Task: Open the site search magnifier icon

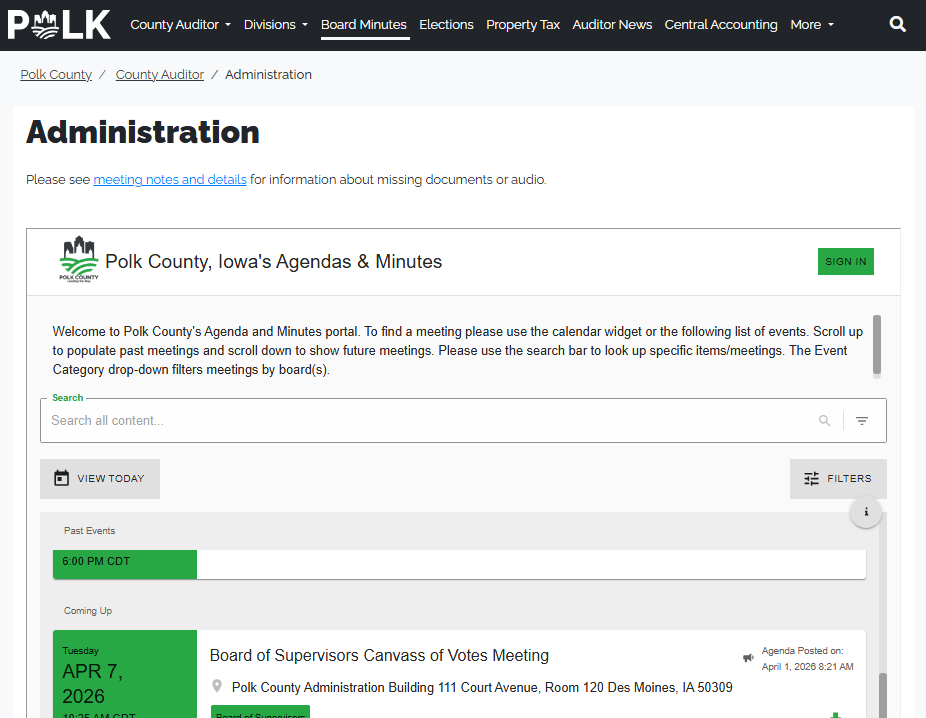Action: [x=898, y=25]
